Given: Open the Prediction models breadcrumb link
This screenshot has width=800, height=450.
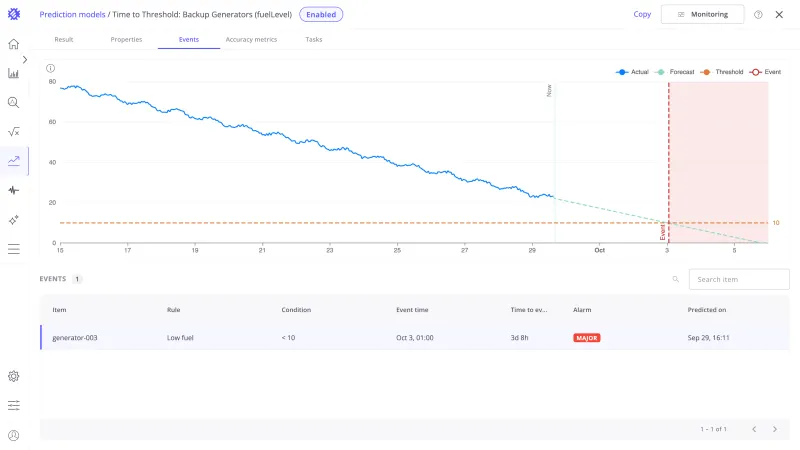Looking at the screenshot, I should 72,14.
